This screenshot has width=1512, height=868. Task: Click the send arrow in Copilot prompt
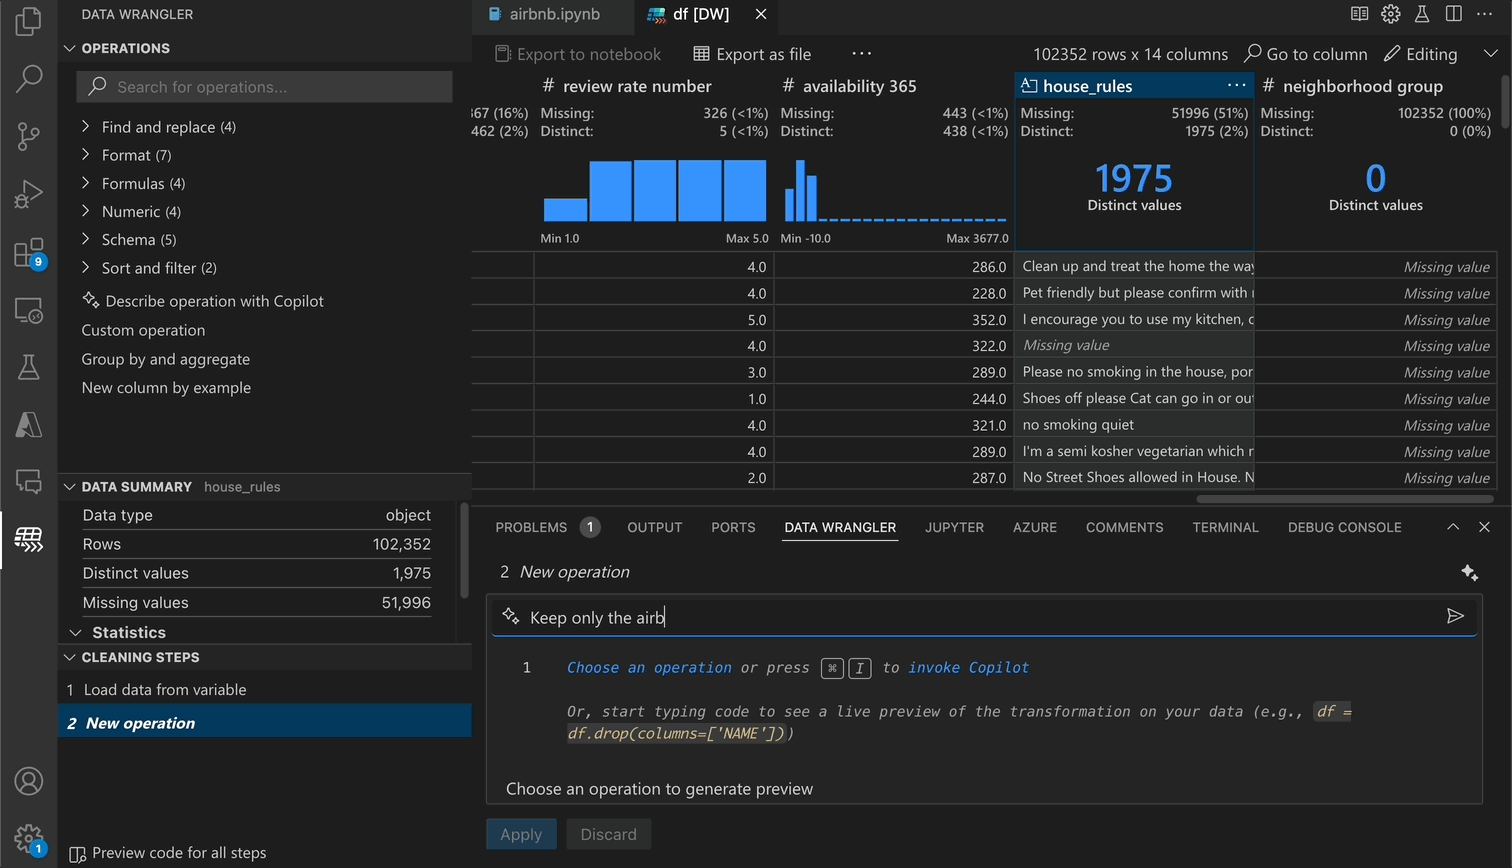1455,616
